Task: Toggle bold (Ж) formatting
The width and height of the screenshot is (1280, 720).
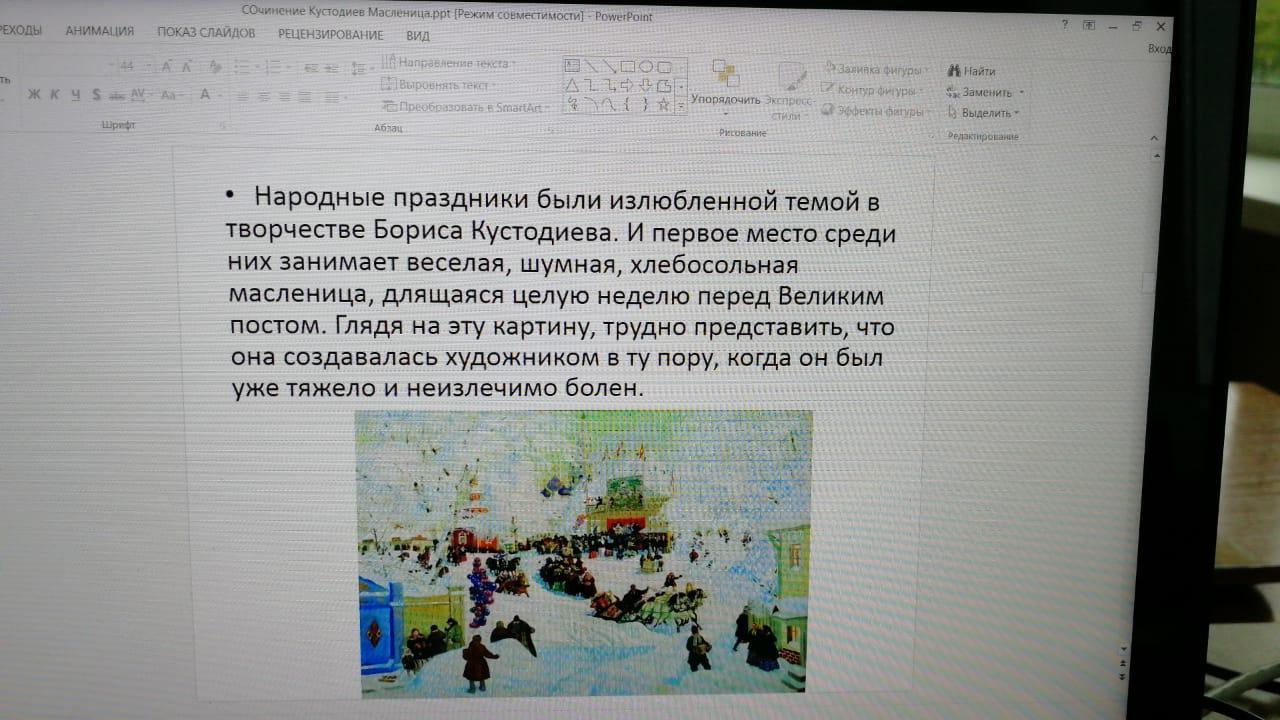Action: pyautogui.click(x=34, y=95)
